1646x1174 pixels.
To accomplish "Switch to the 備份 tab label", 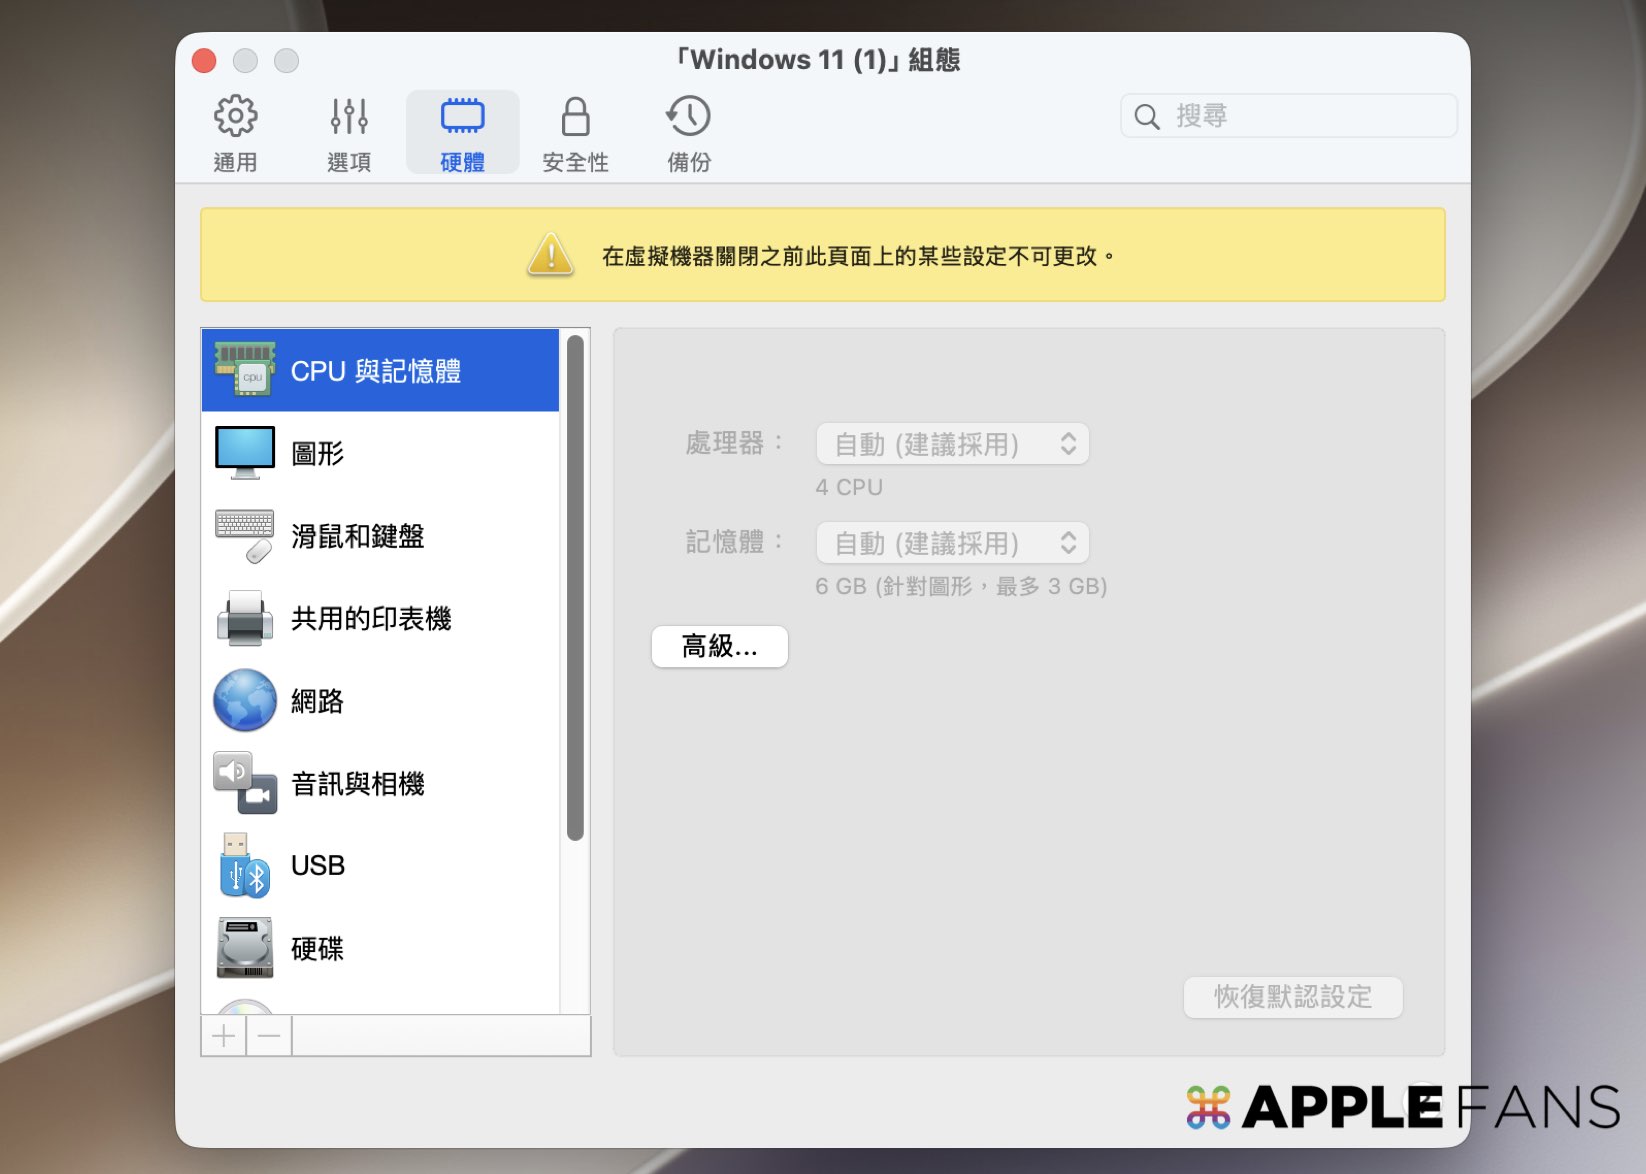I will coord(689,162).
